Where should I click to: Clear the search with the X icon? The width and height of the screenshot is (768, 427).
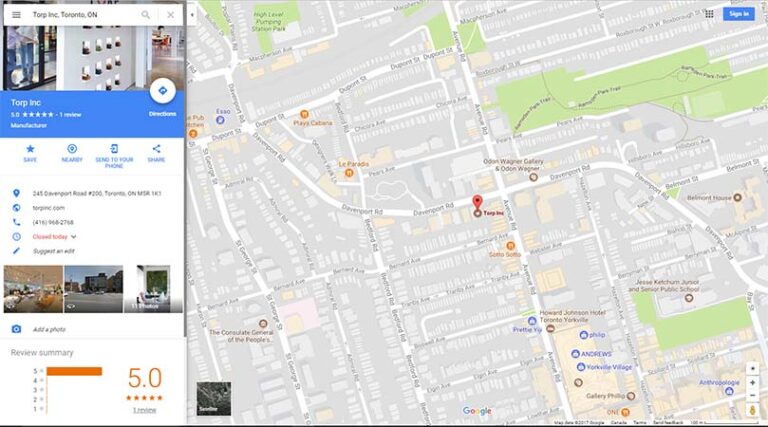(170, 15)
